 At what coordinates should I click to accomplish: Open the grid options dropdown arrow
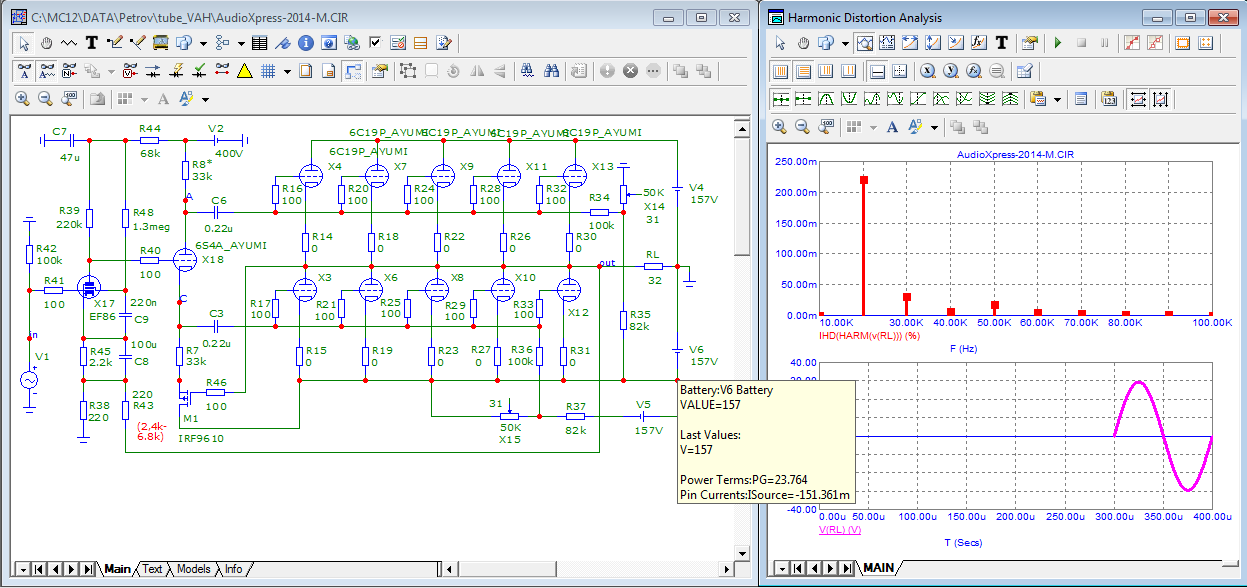pos(287,71)
